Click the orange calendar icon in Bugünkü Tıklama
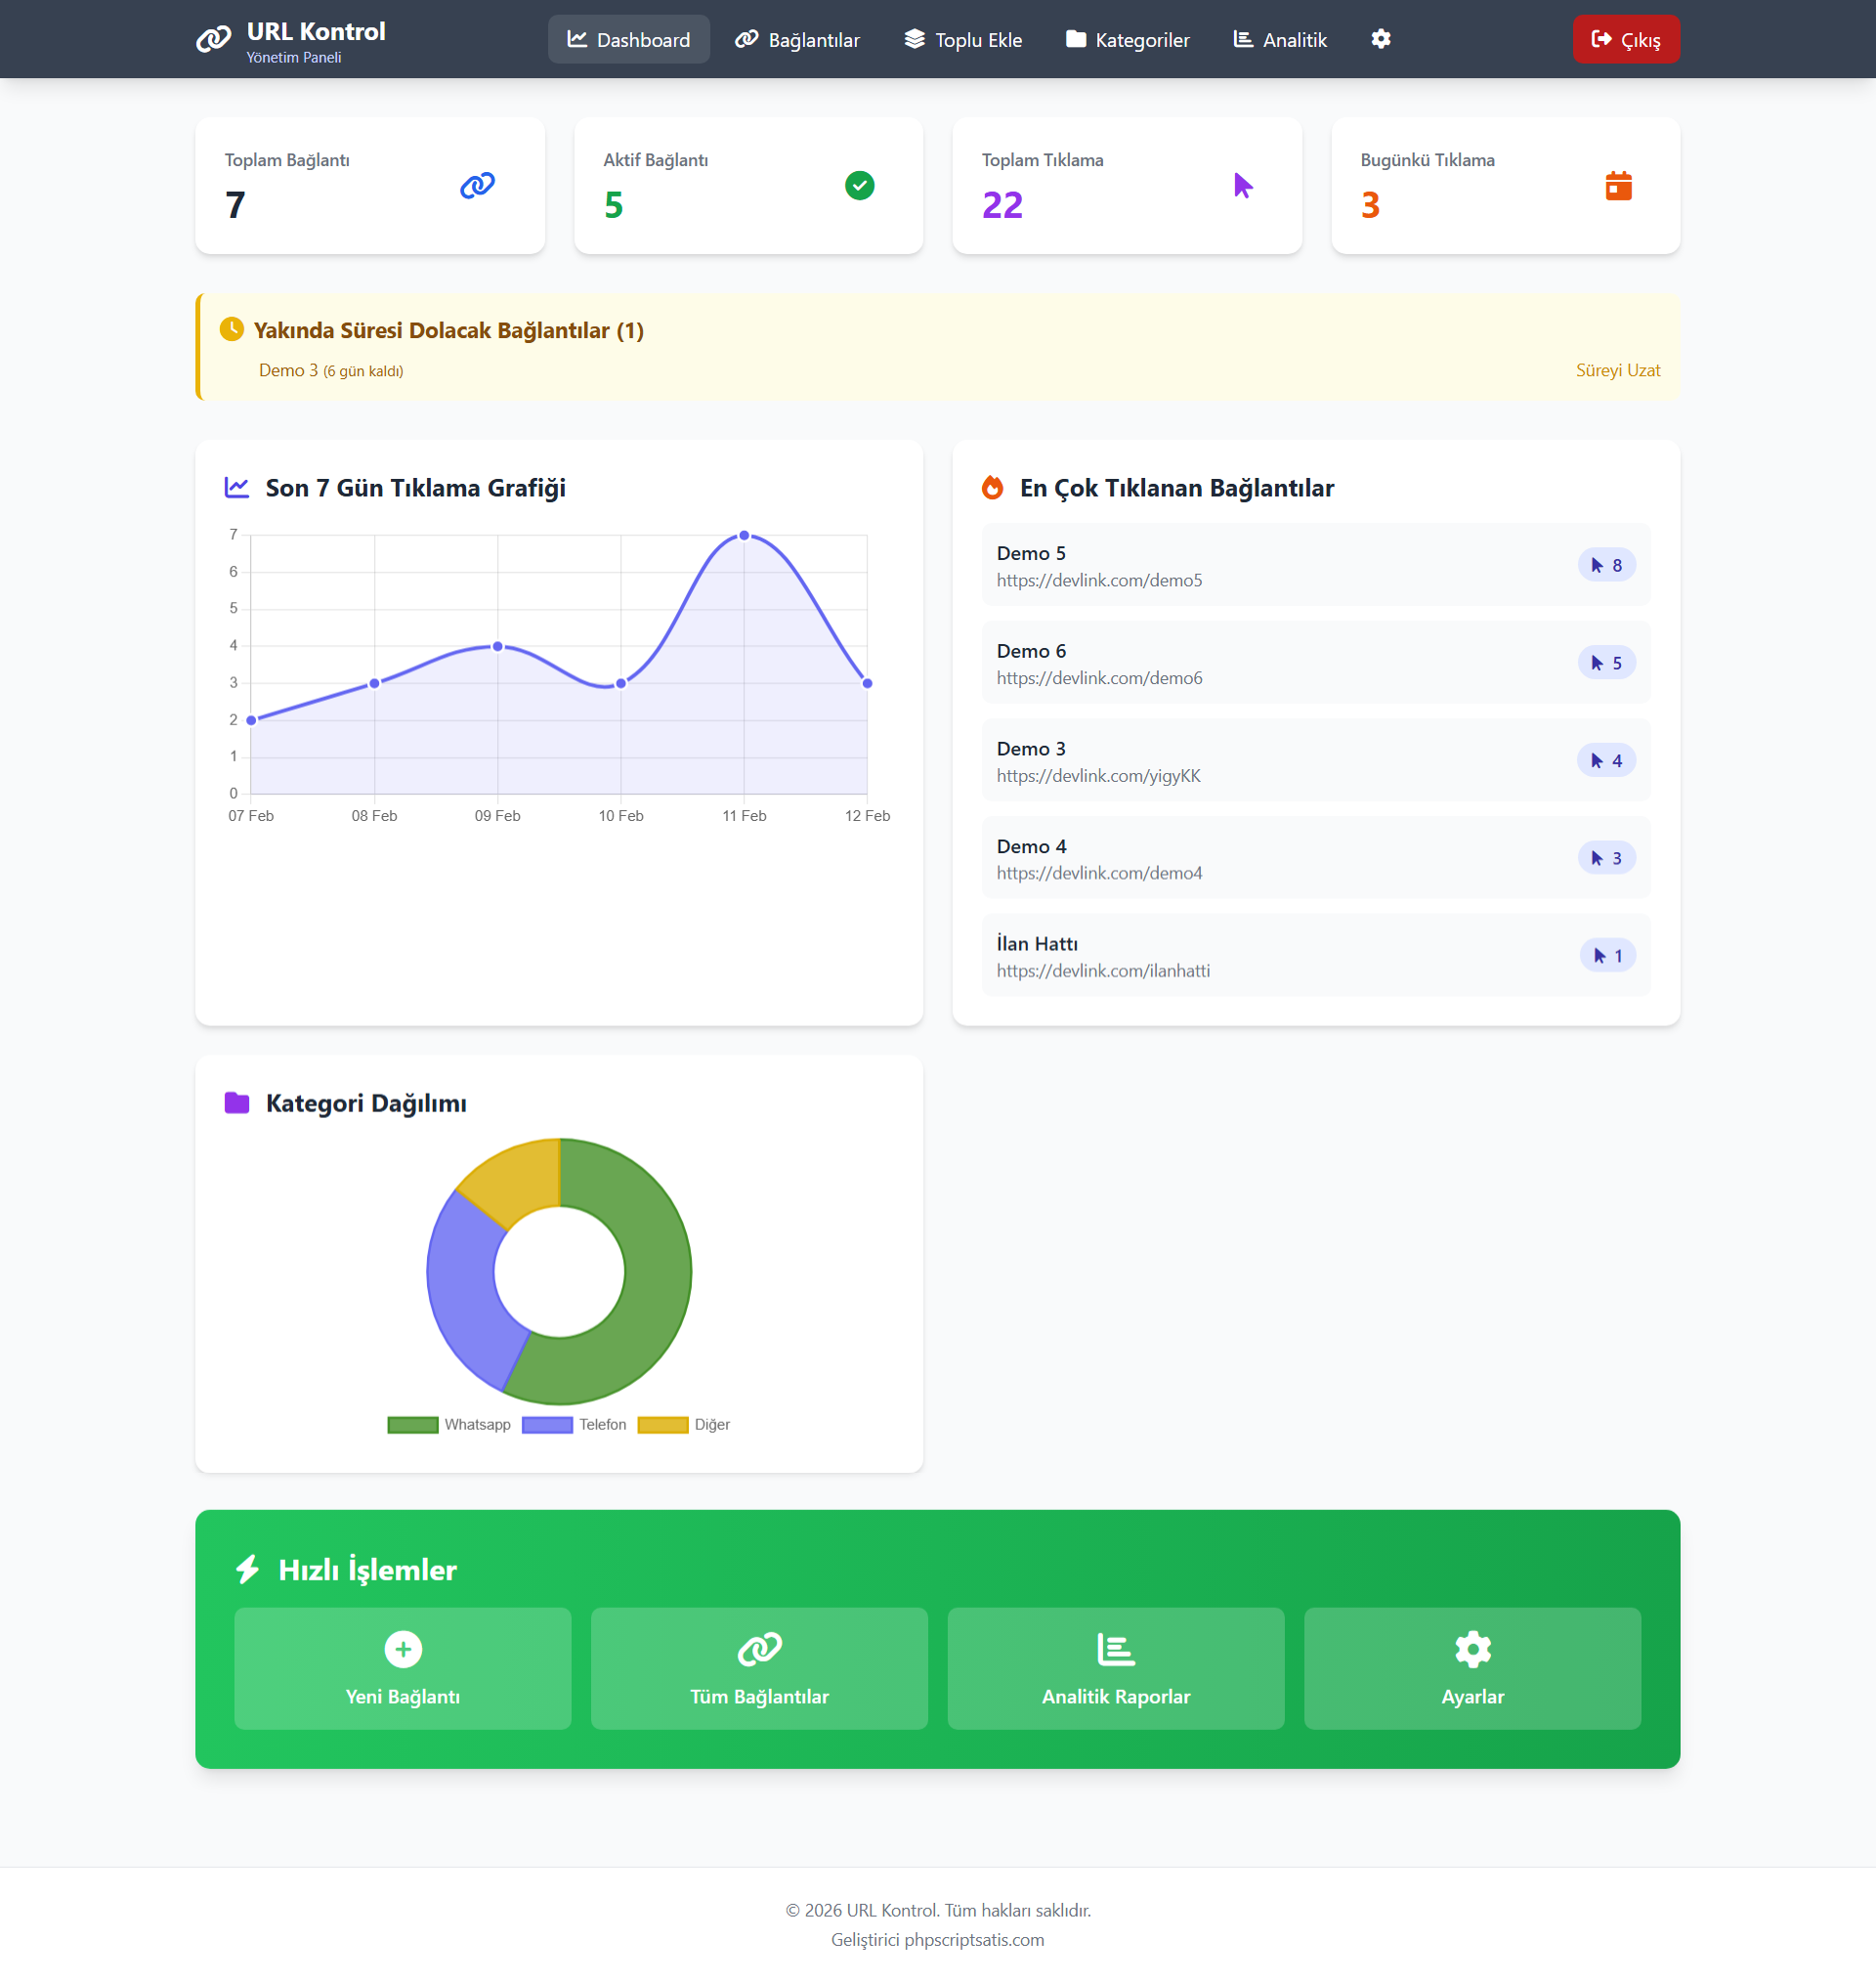1876x1983 pixels. click(x=1618, y=185)
